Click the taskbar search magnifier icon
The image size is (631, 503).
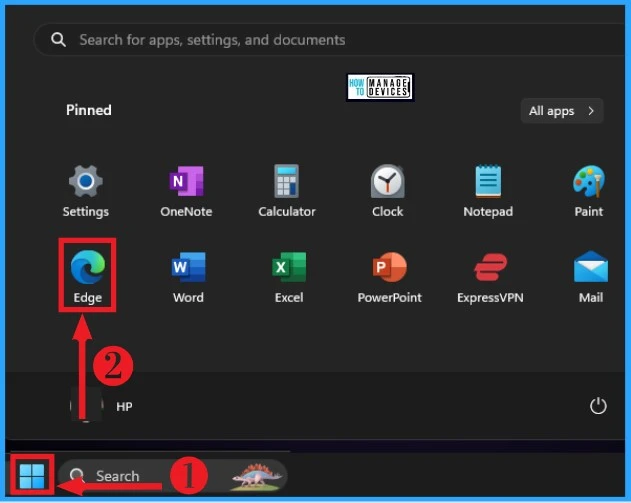(76, 475)
